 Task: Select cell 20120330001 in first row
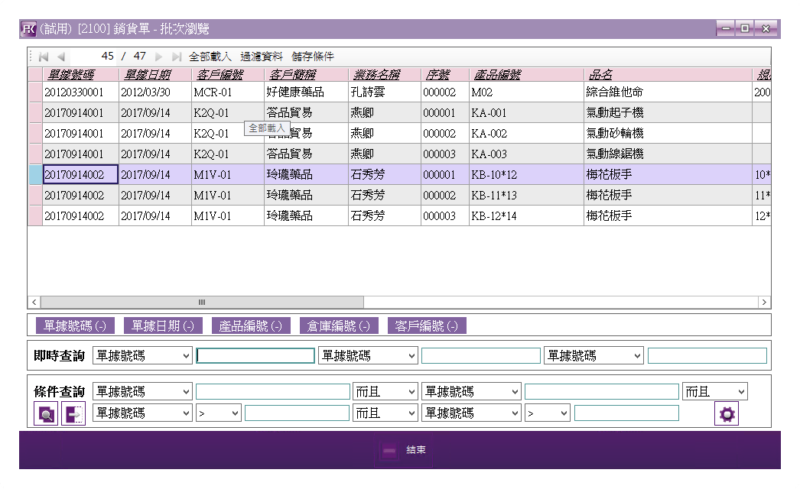pyautogui.click(x=81, y=92)
